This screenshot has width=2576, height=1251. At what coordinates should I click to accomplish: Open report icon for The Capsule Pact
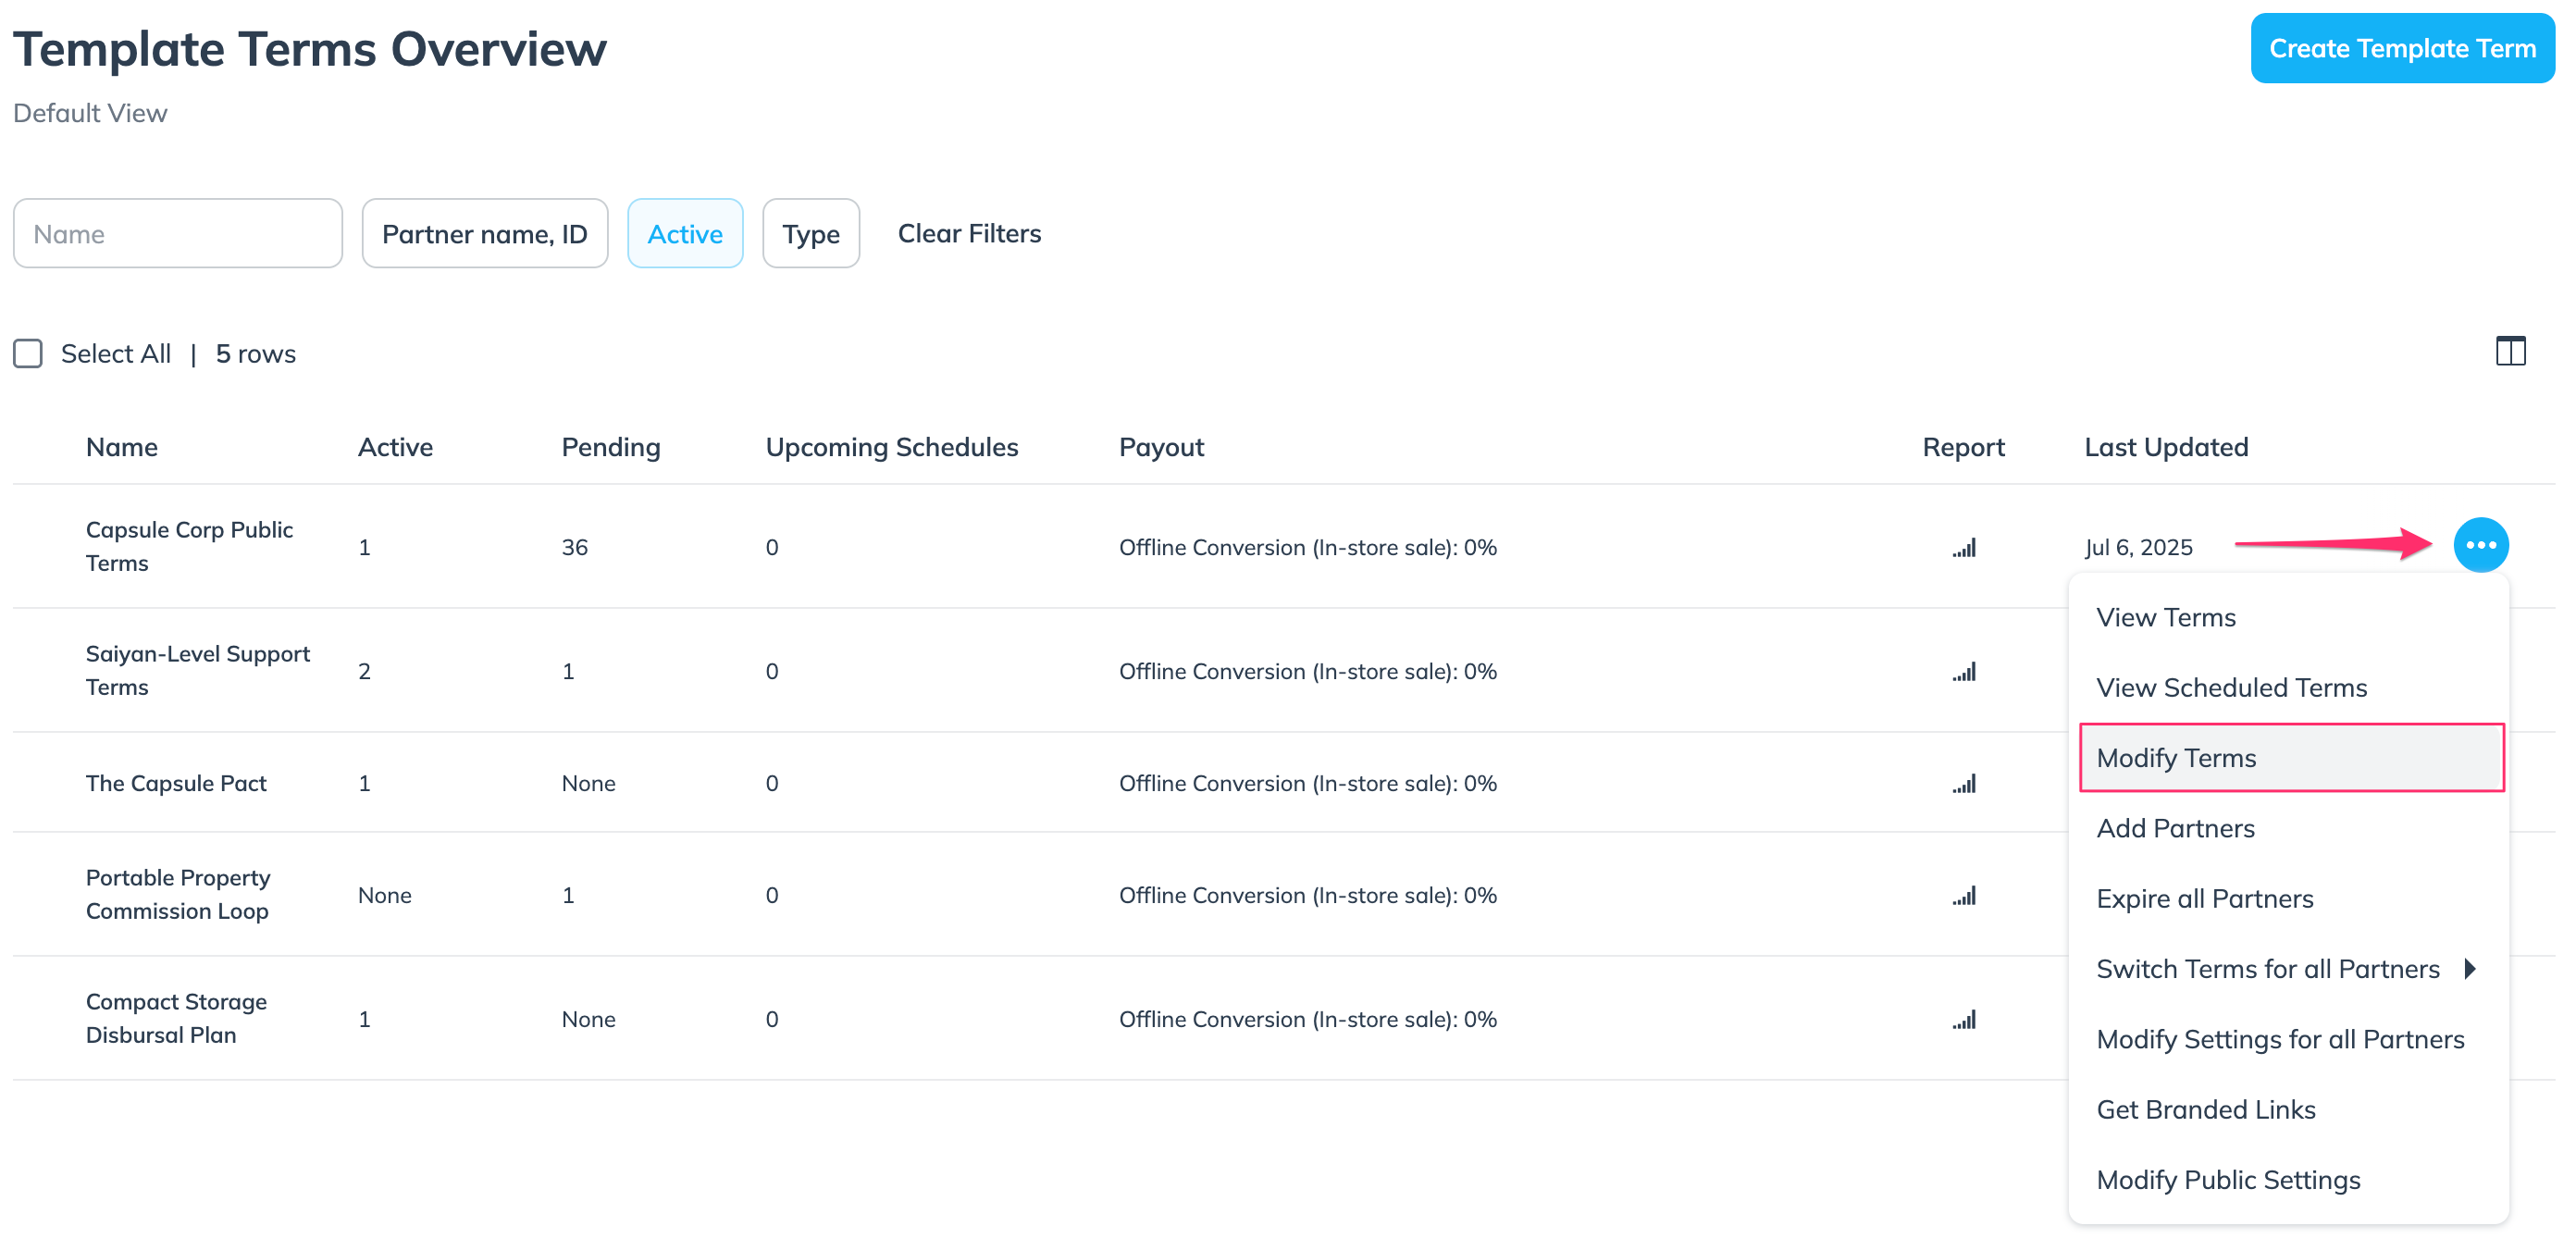pos(1964,784)
